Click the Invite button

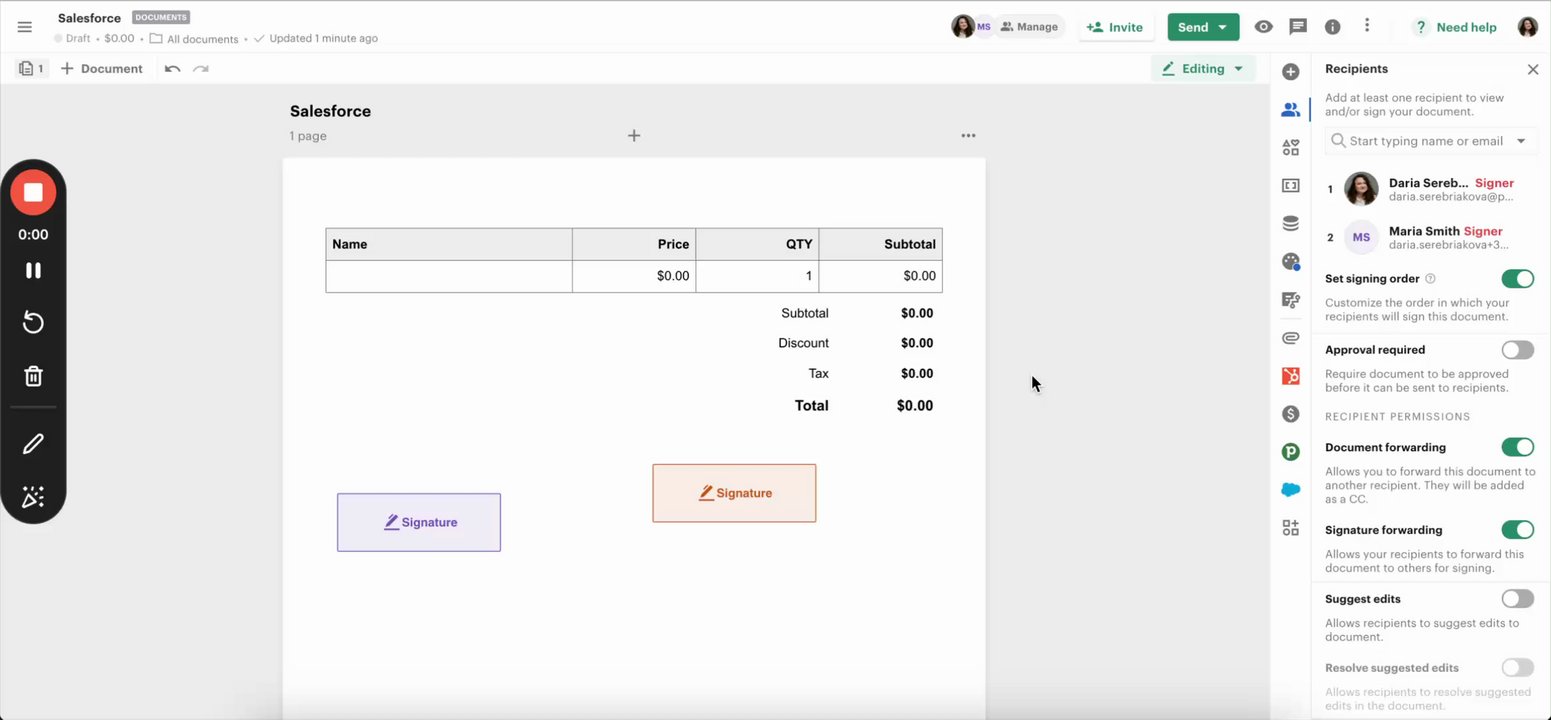click(x=1116, y=27)
